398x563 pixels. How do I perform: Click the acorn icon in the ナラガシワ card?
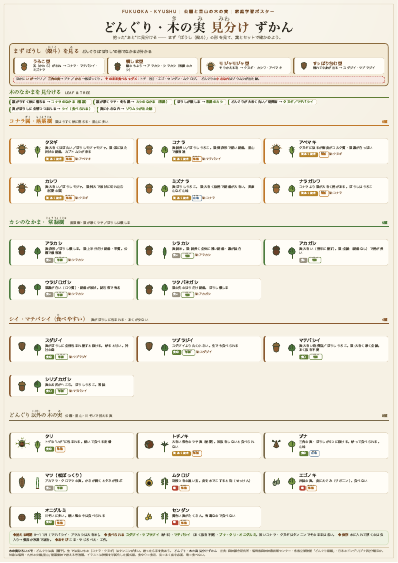click(x=276, y=189)
